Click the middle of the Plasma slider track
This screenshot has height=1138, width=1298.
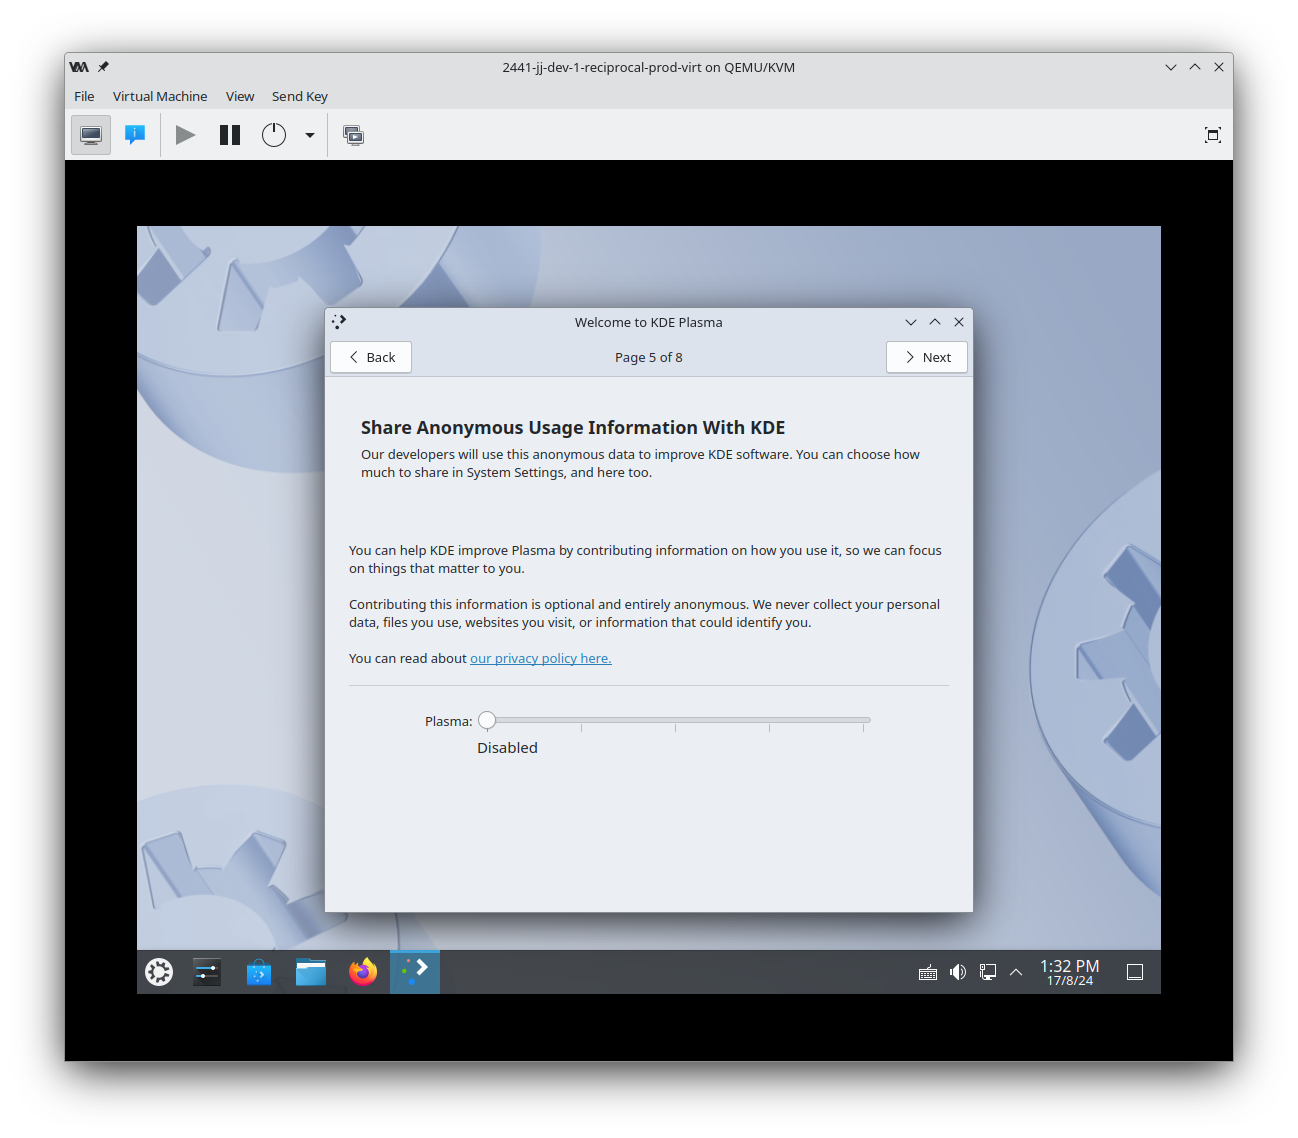click(675, 720)
